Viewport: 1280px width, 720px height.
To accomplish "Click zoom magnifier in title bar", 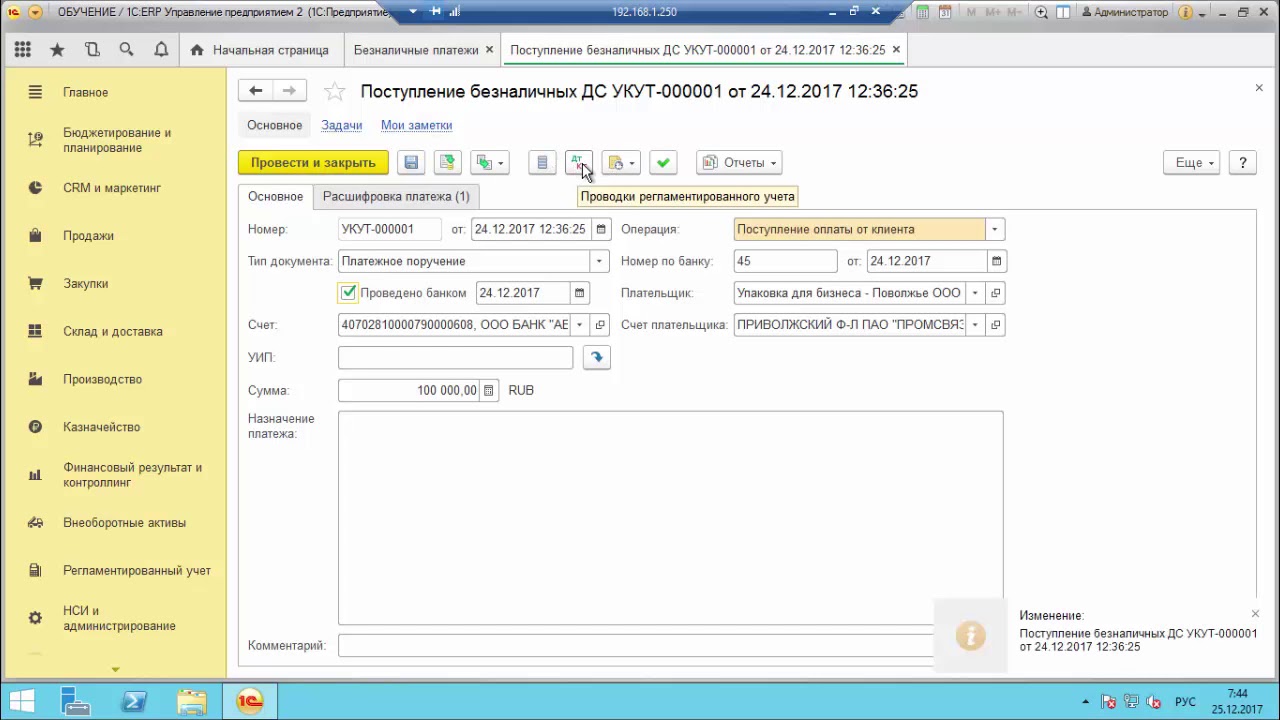I will (1041, 13).
